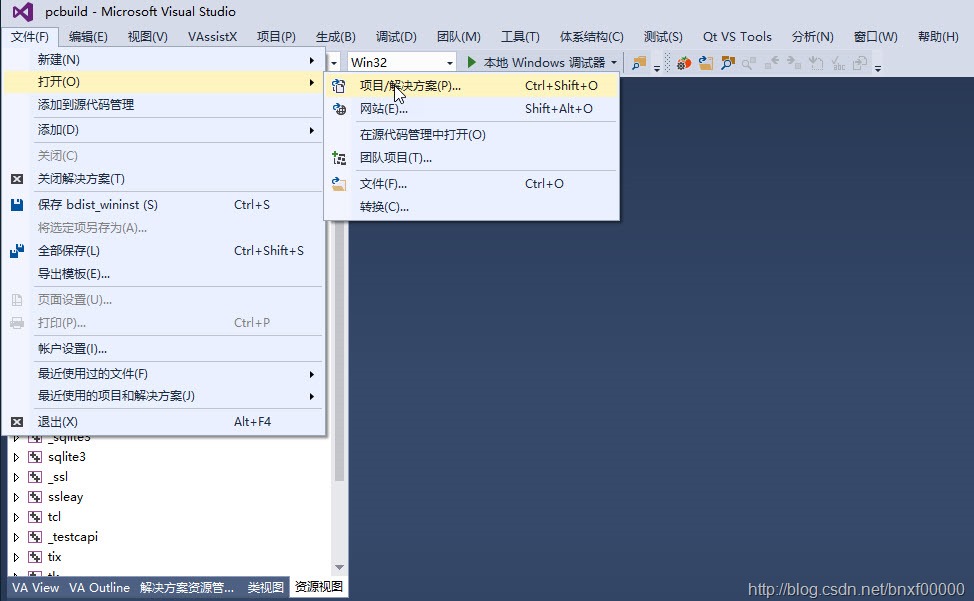Click the 本地 Windows 调试器 button
Viewport: 974px width, 601px height.
pos(544,63)
